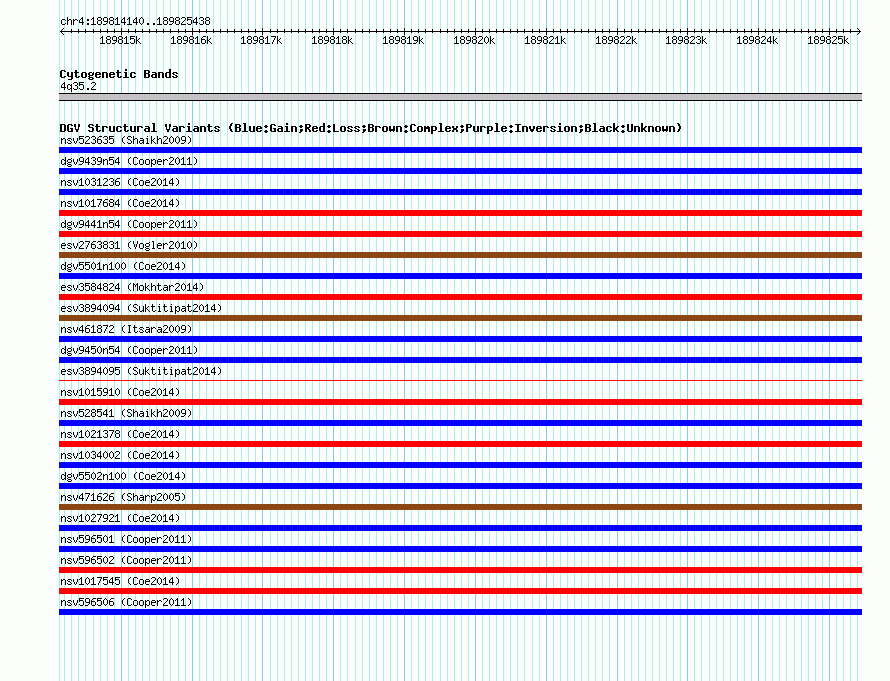Select the esv2763831 (Vogler2010) label
Screen dimensions: 890x681
click(x=129, y=245)
